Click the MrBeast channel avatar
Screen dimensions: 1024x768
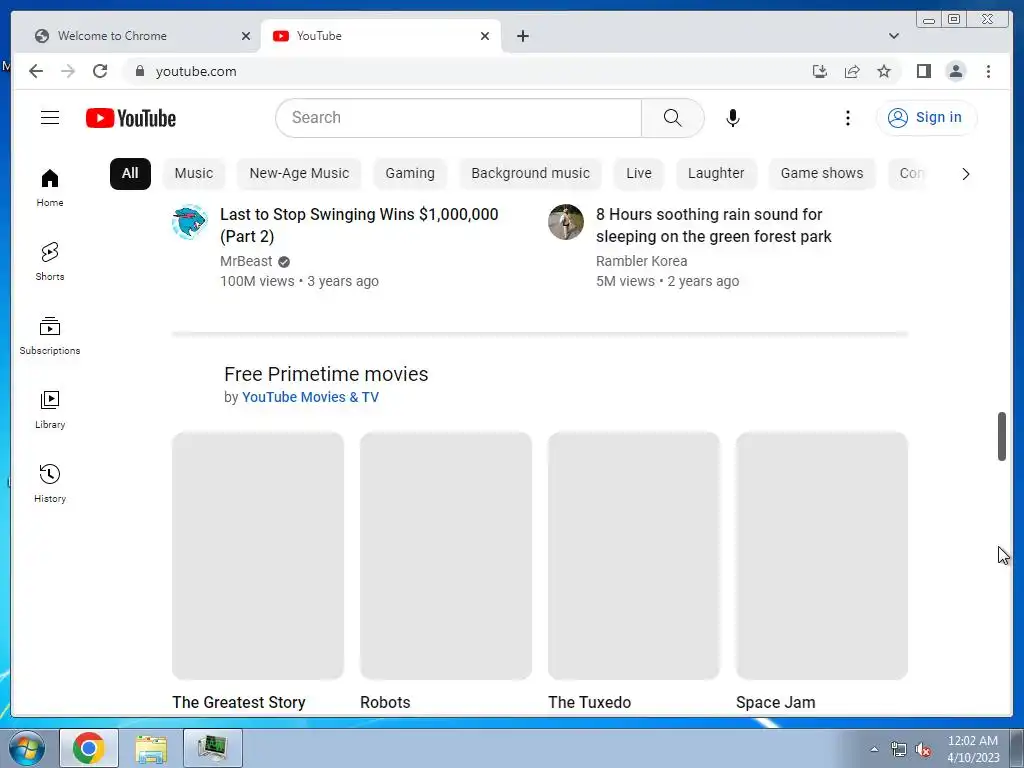point(190,222)
